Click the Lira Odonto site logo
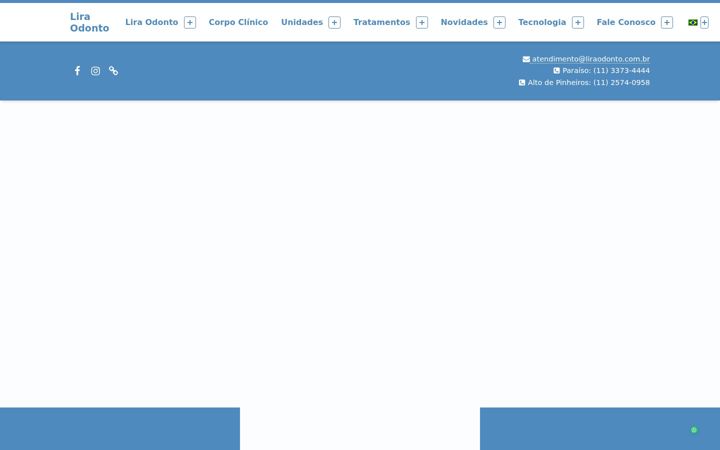This screenshot has height=450, width=720. click(x=90, y=22)
